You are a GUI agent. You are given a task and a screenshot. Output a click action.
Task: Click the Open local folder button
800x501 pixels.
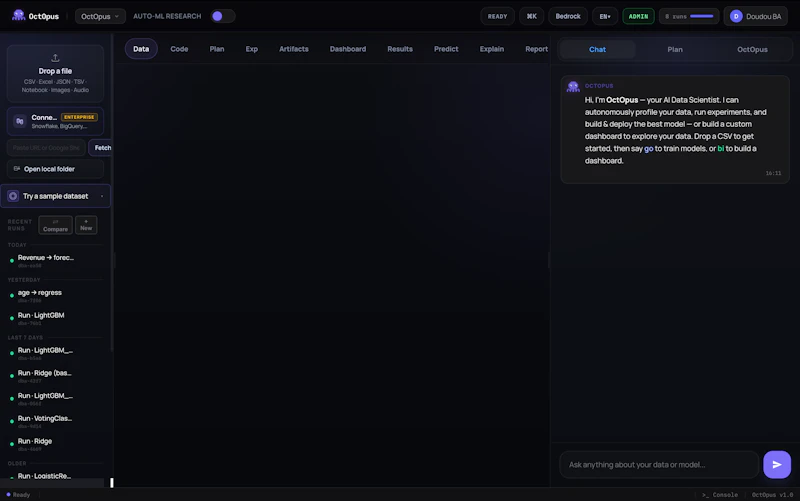(55, 169)
